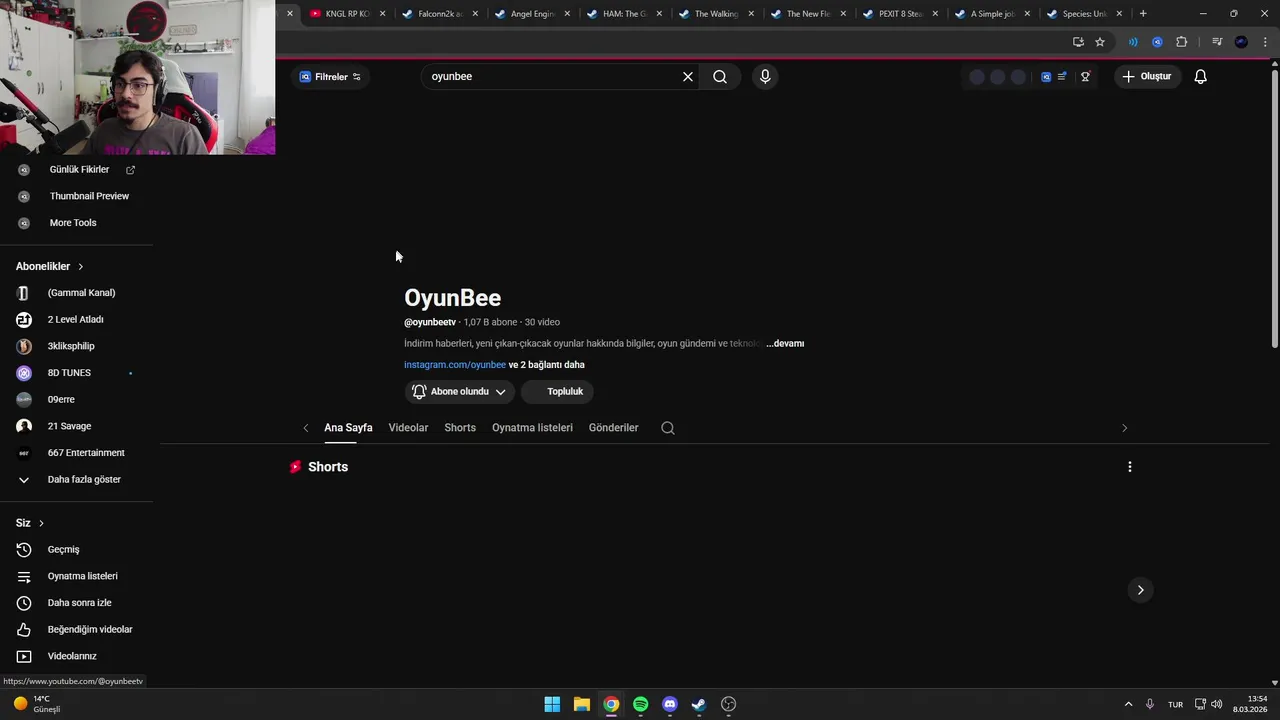Open new browser tab
The height and width of the screenshot is (720, 1280).
pyautogui.click(x=1143, y=14)
